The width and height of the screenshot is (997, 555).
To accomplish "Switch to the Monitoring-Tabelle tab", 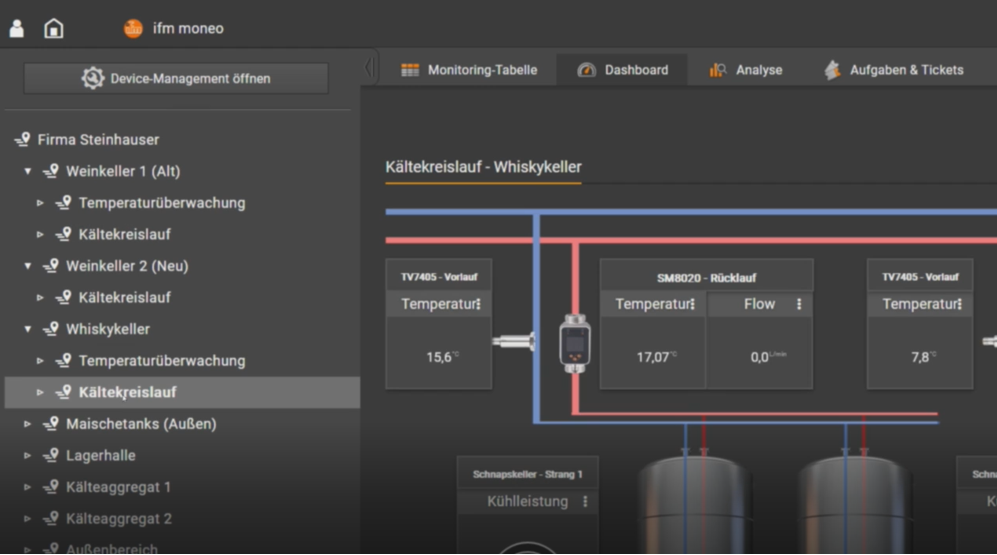I will [469, 70].
